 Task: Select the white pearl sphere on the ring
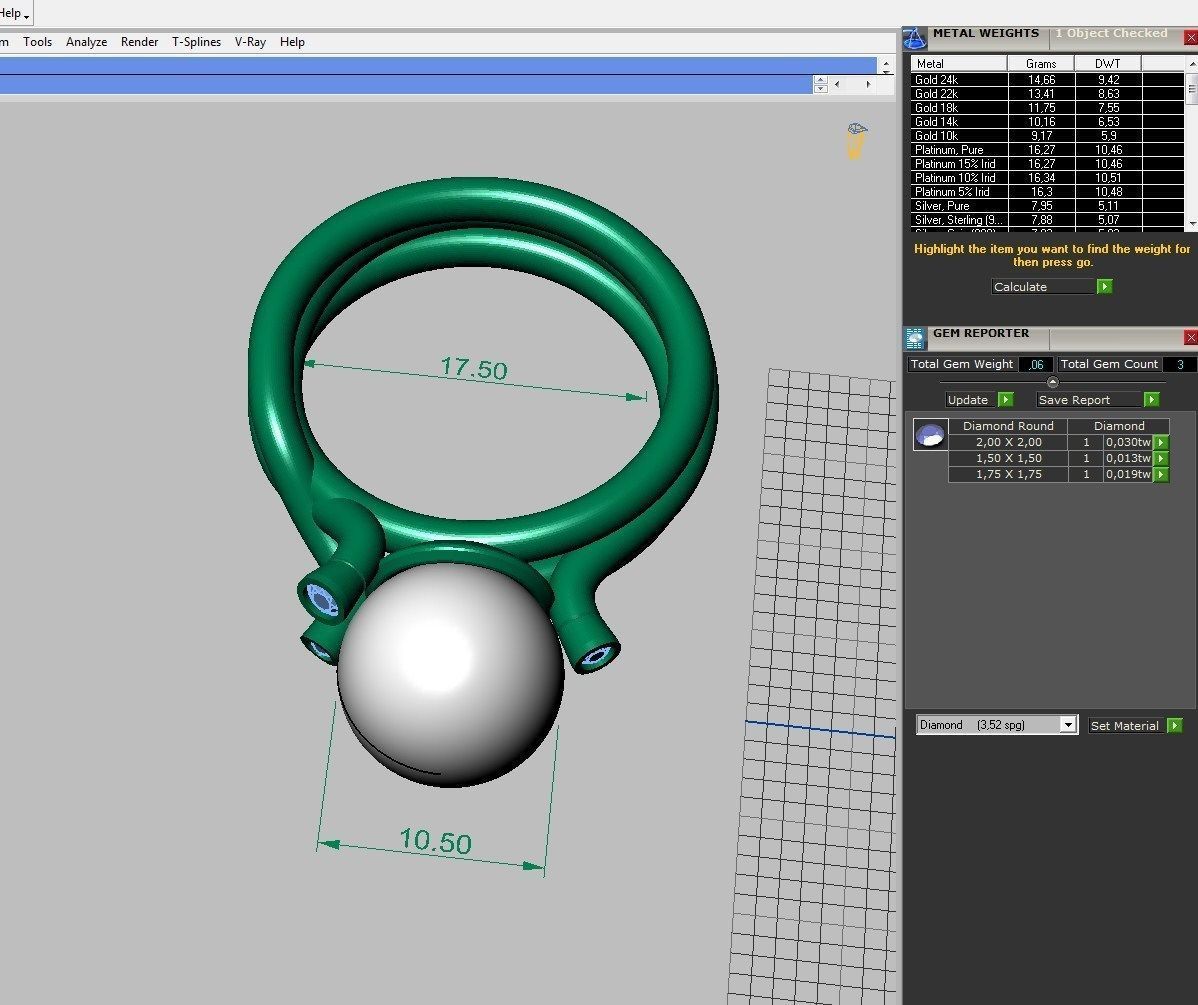(x=451, y=675)
